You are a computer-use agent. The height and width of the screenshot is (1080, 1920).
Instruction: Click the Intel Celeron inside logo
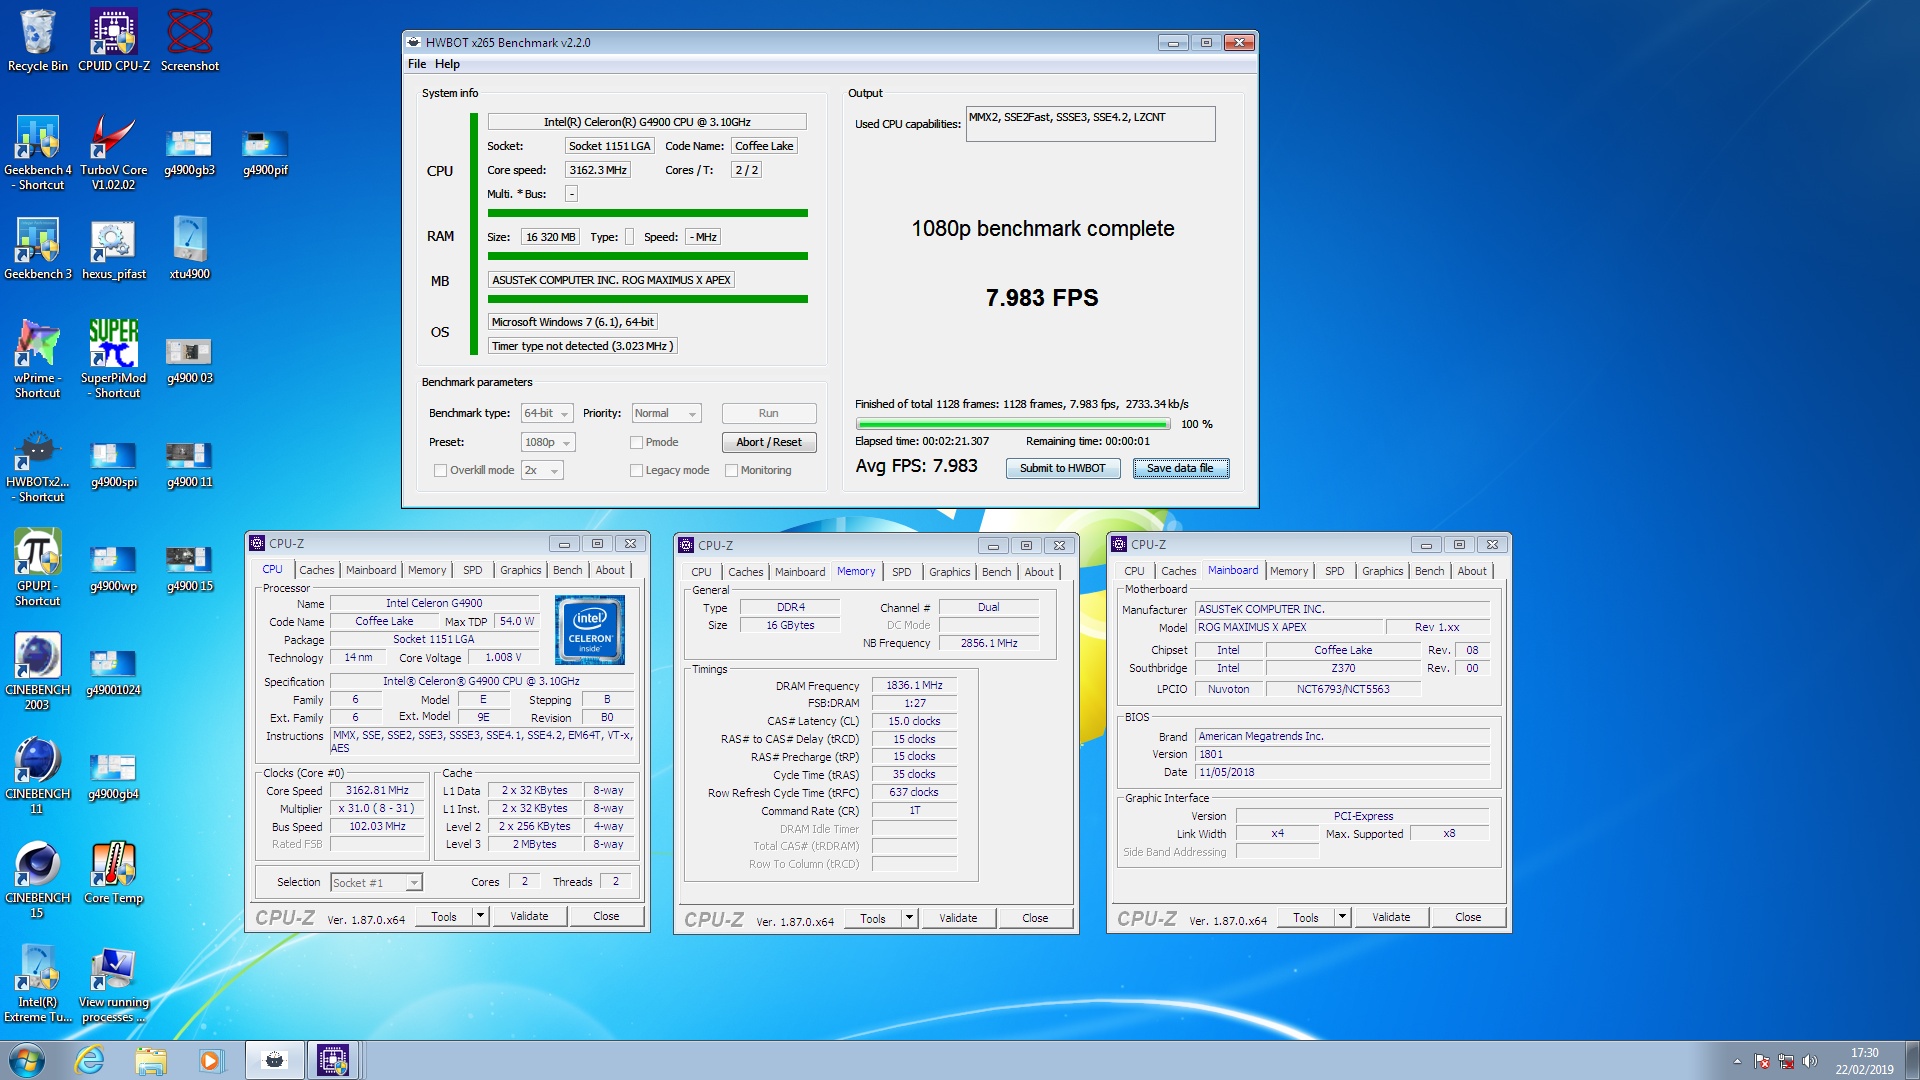tap(590, 629)
